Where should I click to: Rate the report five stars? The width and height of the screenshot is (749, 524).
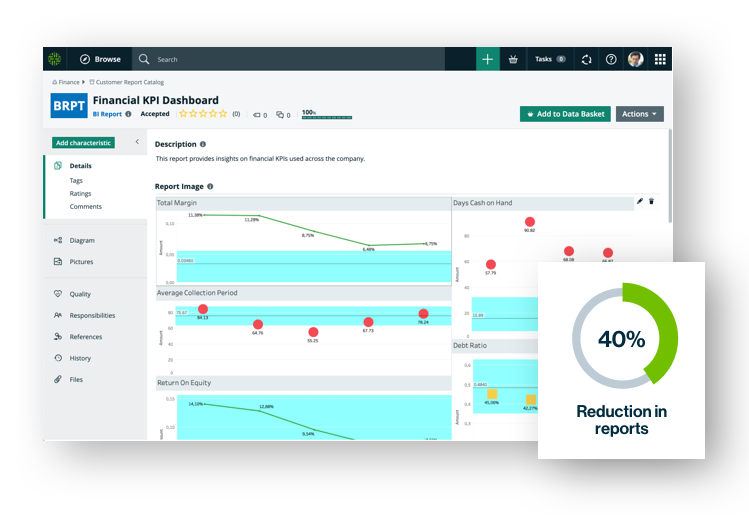[223, 114]
